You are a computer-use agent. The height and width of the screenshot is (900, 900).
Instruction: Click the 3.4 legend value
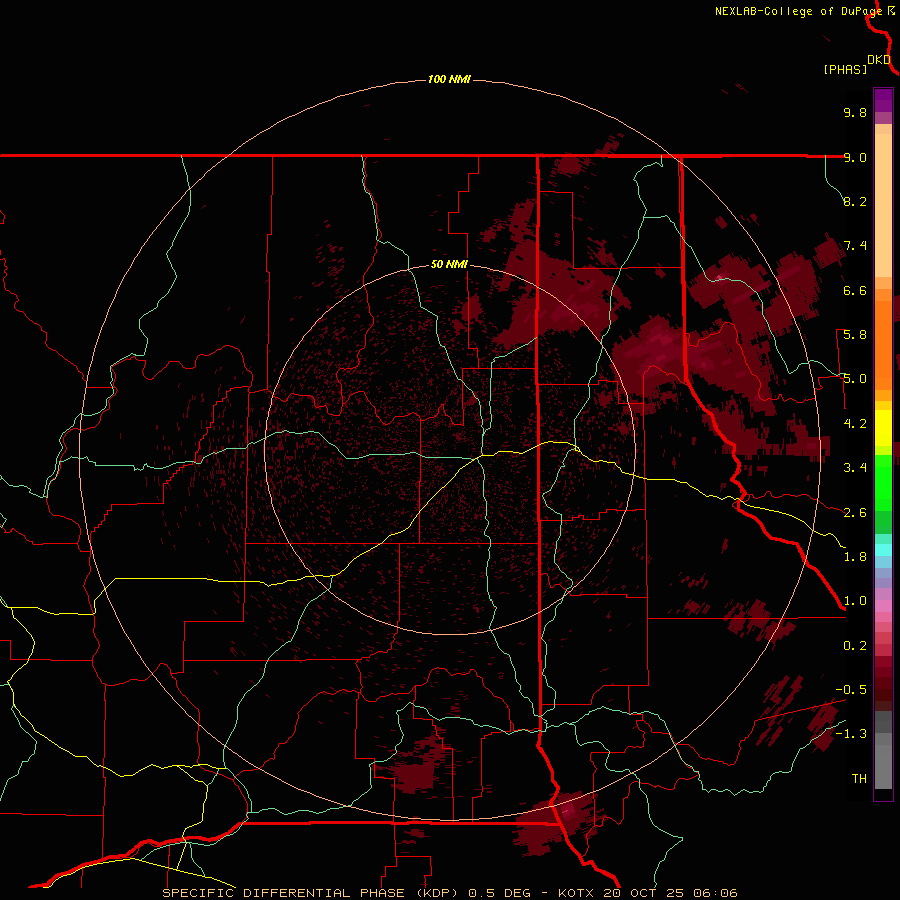pos(855,468)
